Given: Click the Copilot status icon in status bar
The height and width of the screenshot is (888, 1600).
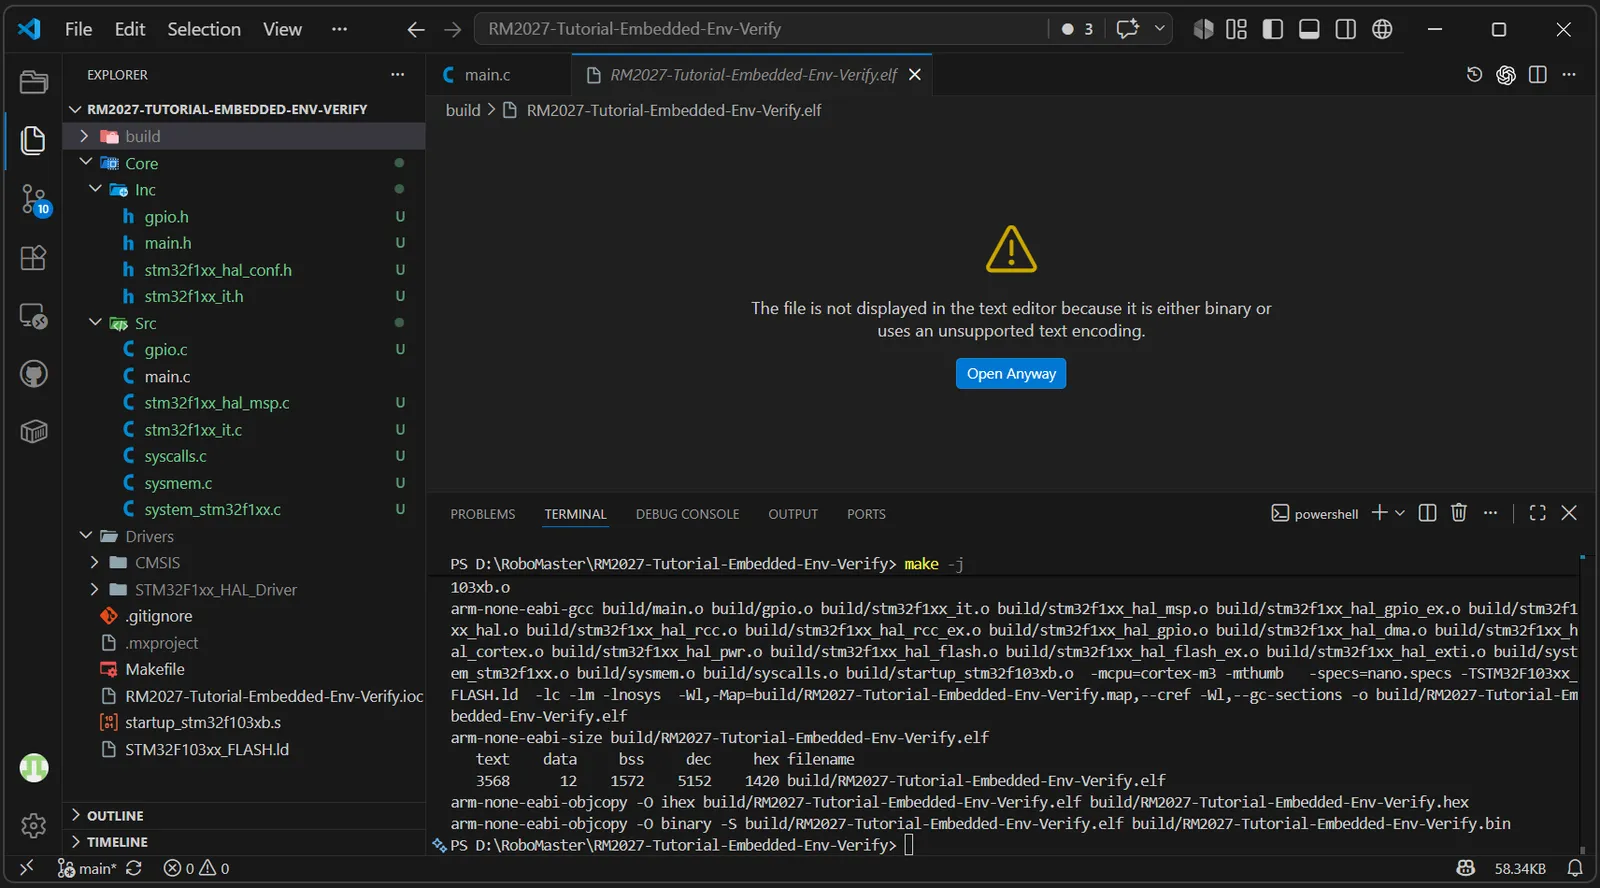Looking at the screenshot, I should tap(1466, 868).
